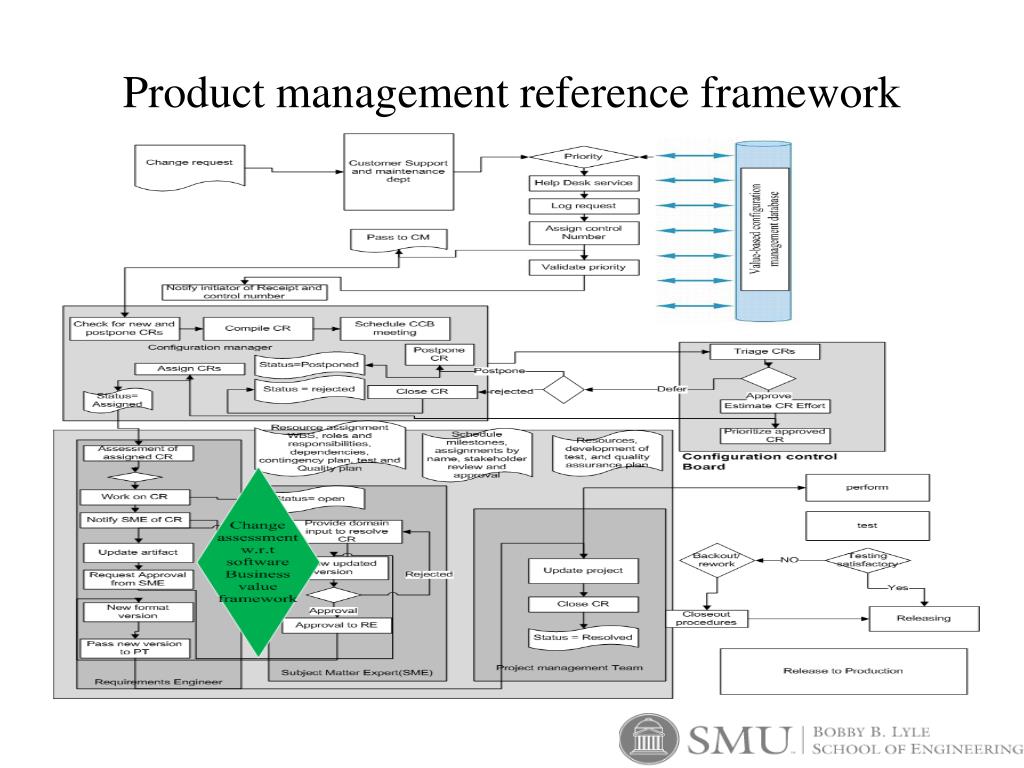Click the 'Requirements Engineer' label
This screenshot has height=768, width=1024.
pos(159,682)
